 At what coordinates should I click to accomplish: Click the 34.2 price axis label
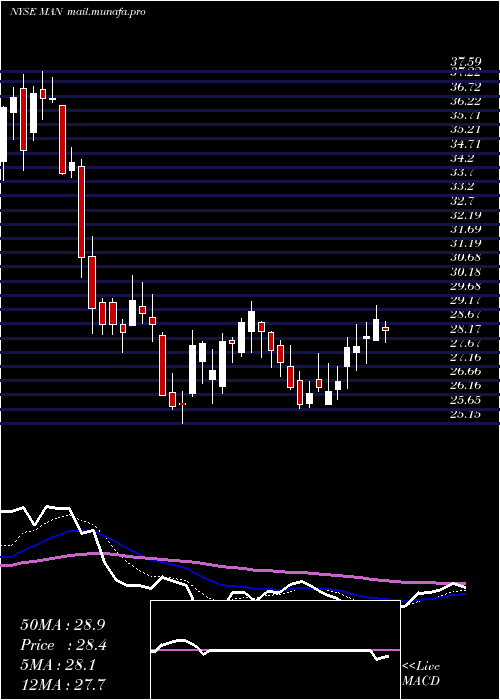pyautogui.click(x=463, y=158)
